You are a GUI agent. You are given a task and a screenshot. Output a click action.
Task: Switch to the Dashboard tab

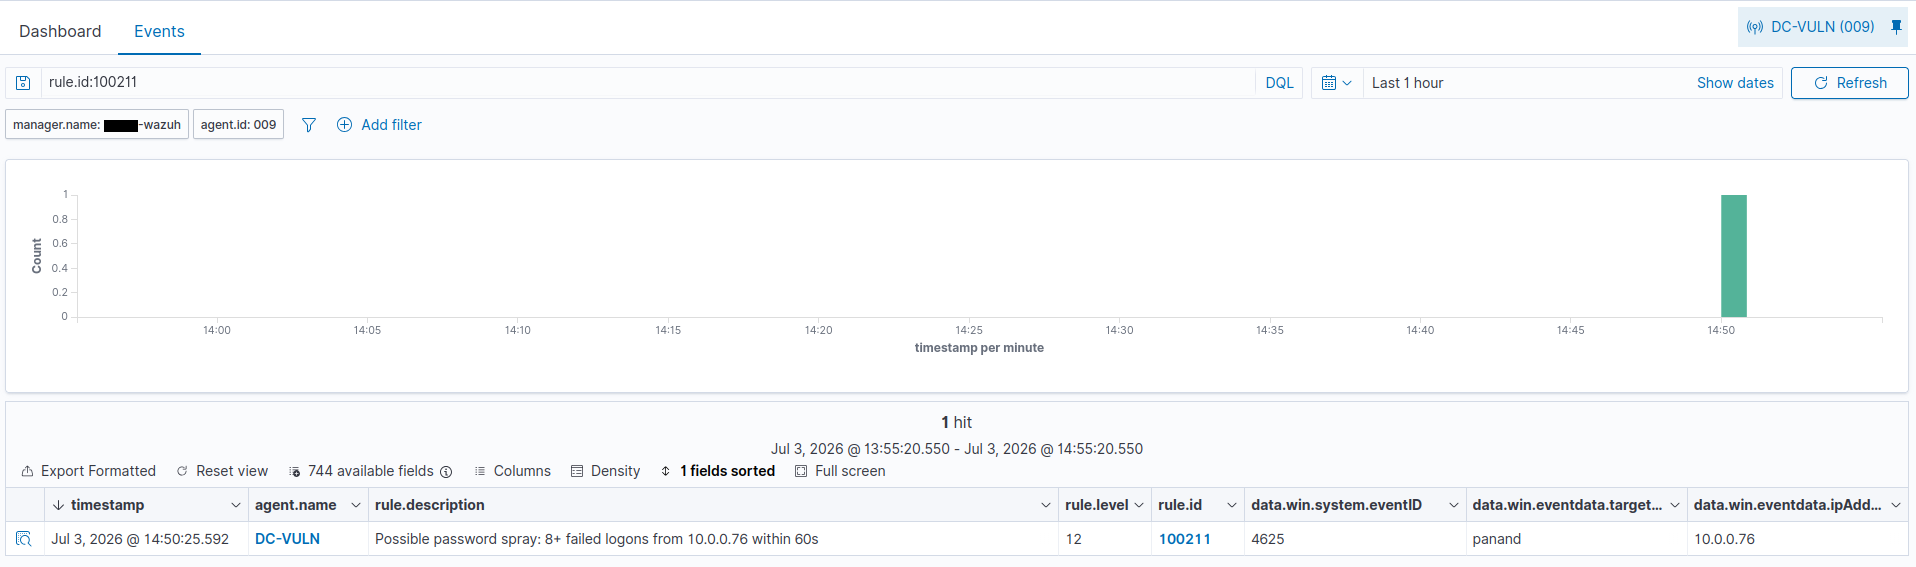click(x=60, y=31)
